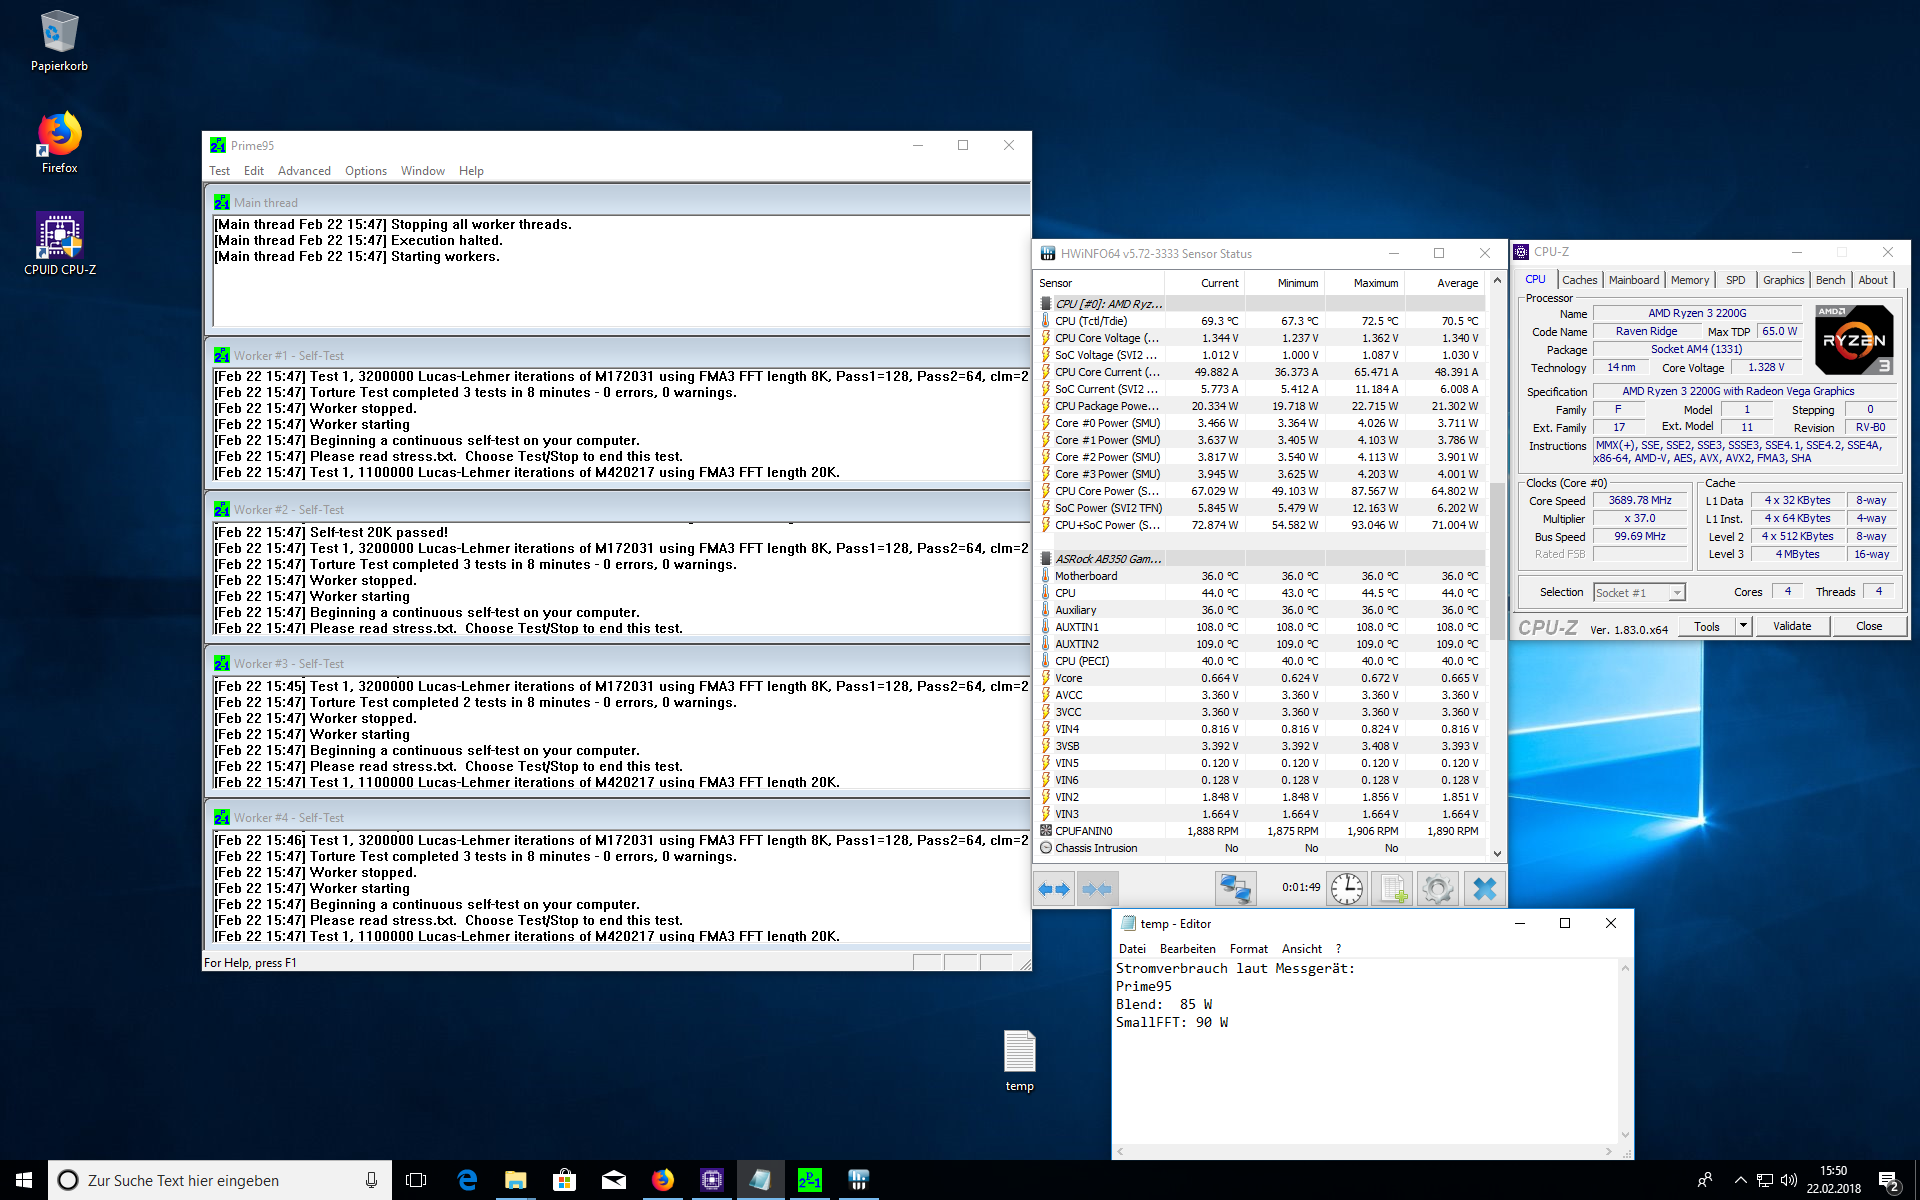Click the Validate button in CPU-Z
The image size is (1920, 1200).
click(x=1791, y=626)
